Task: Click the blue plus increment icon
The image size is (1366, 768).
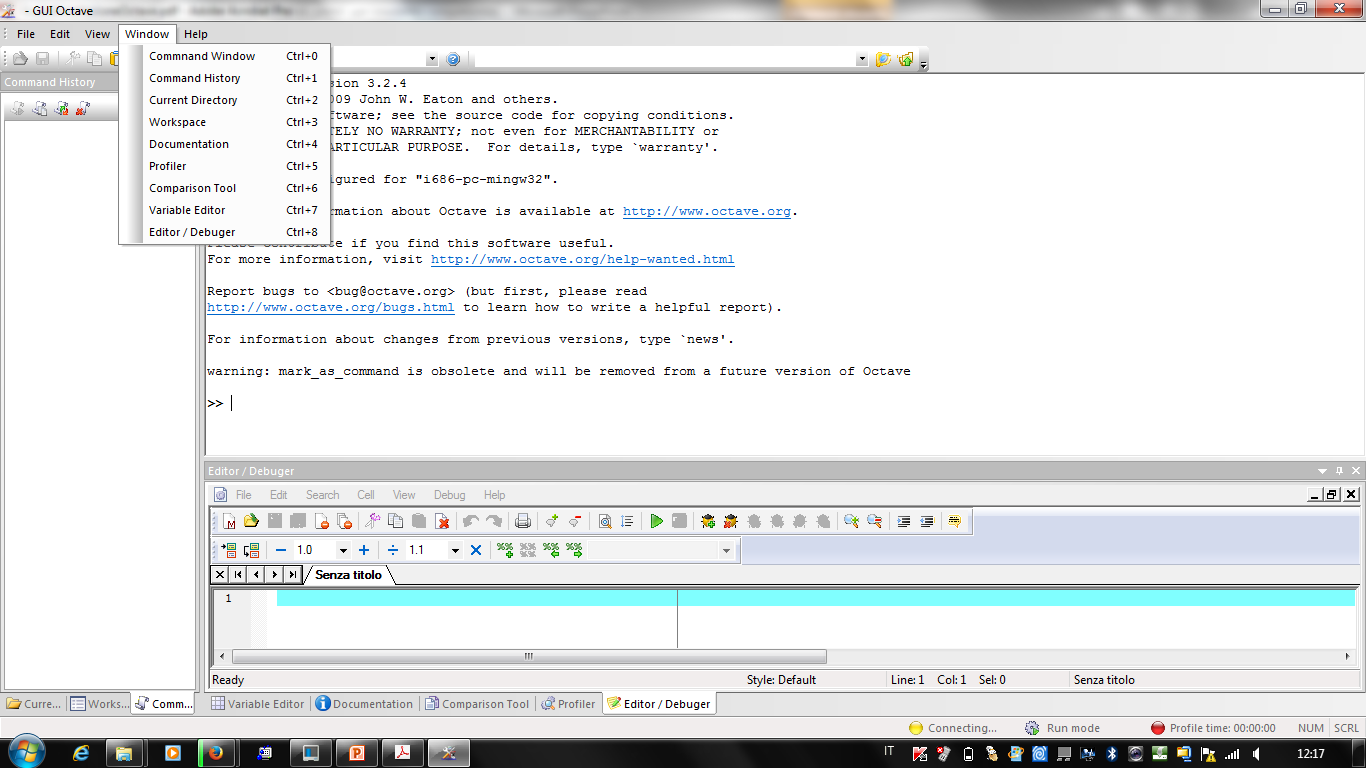Action: point(363,550)
